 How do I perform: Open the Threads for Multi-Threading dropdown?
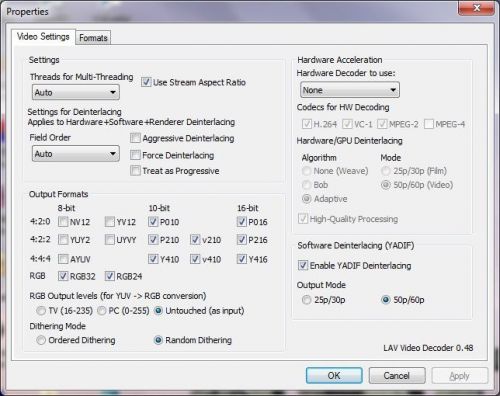click(x=76, y=92)
